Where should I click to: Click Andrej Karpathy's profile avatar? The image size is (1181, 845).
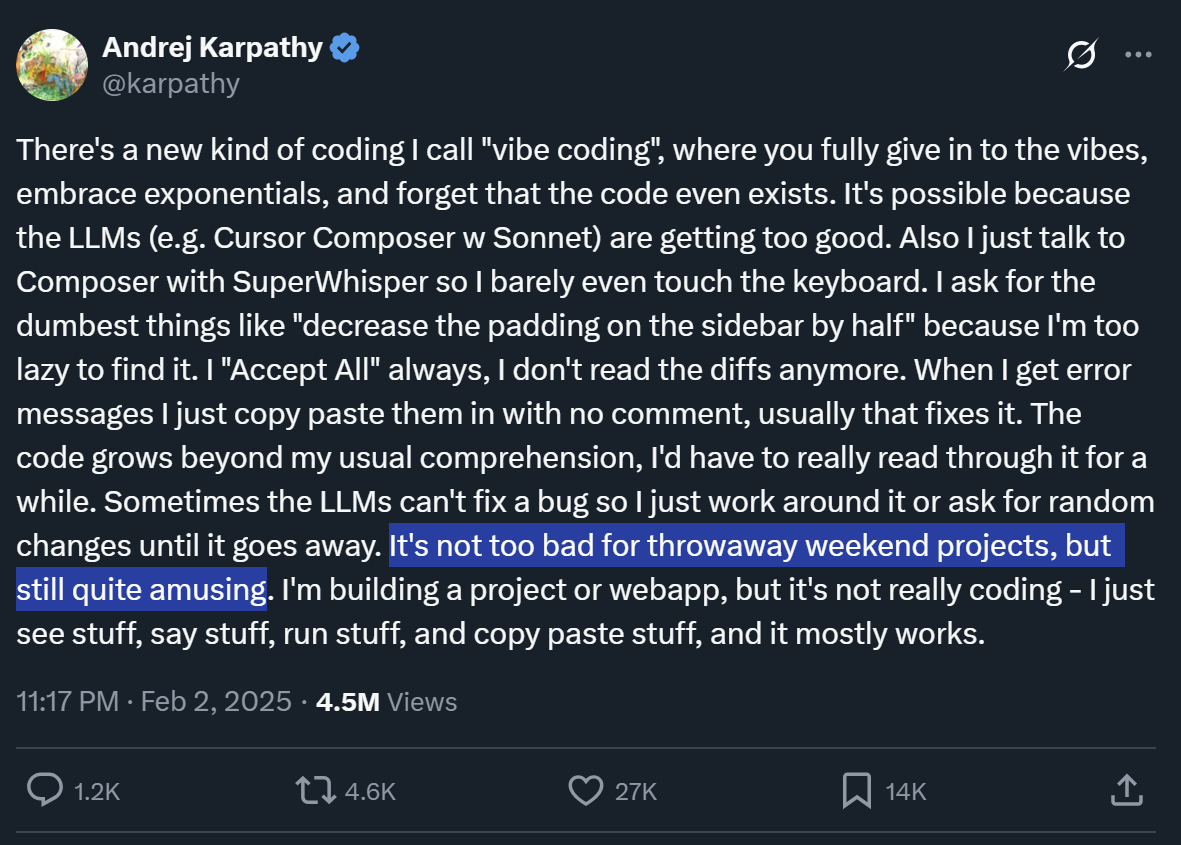click(x=52, y=65)
